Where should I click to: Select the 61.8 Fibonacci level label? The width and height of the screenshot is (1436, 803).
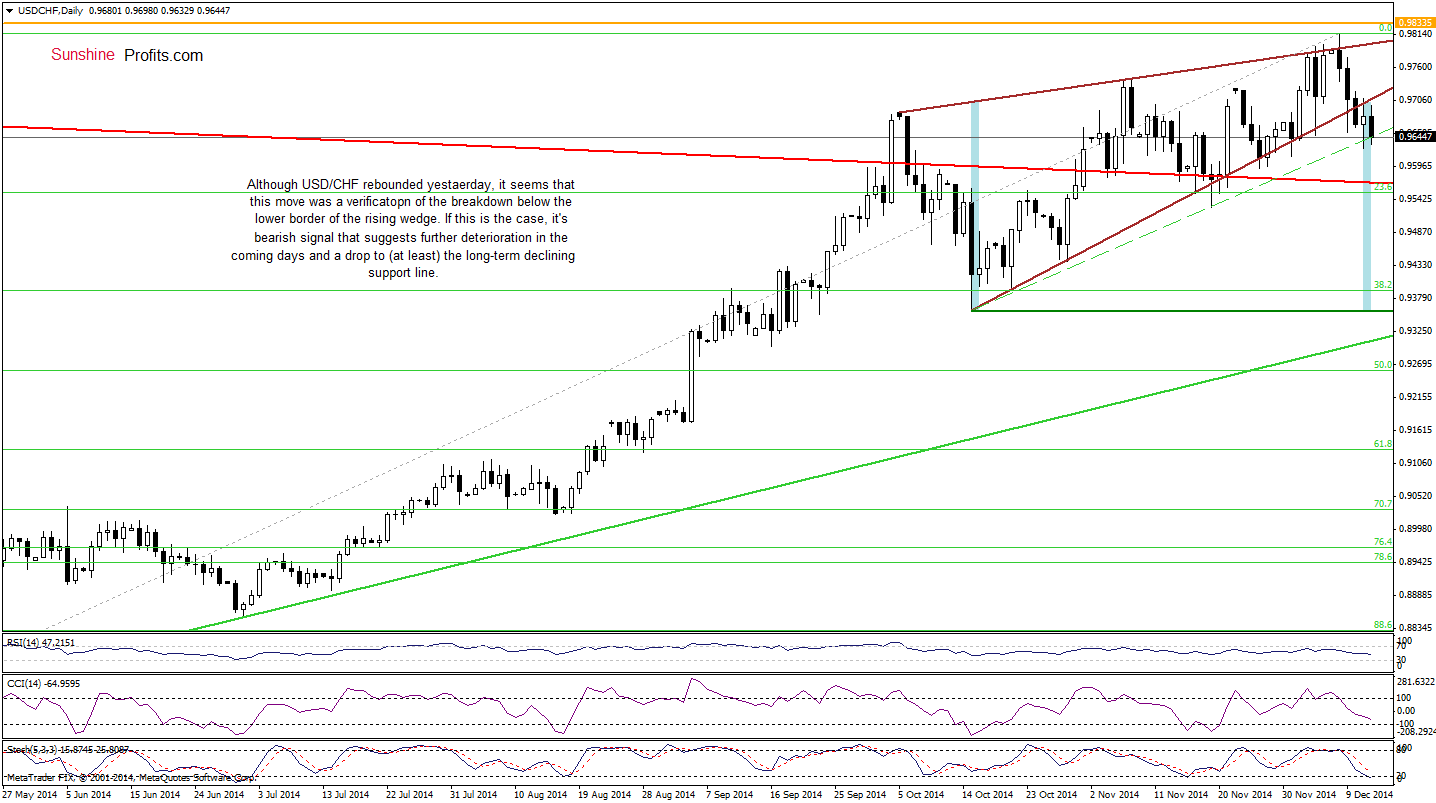tap(1384, 444)
